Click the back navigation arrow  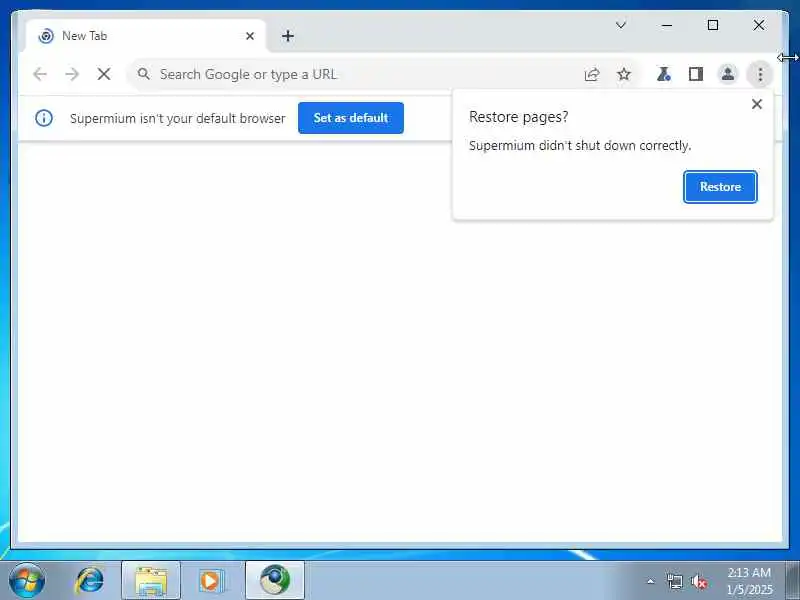point(40,74)
